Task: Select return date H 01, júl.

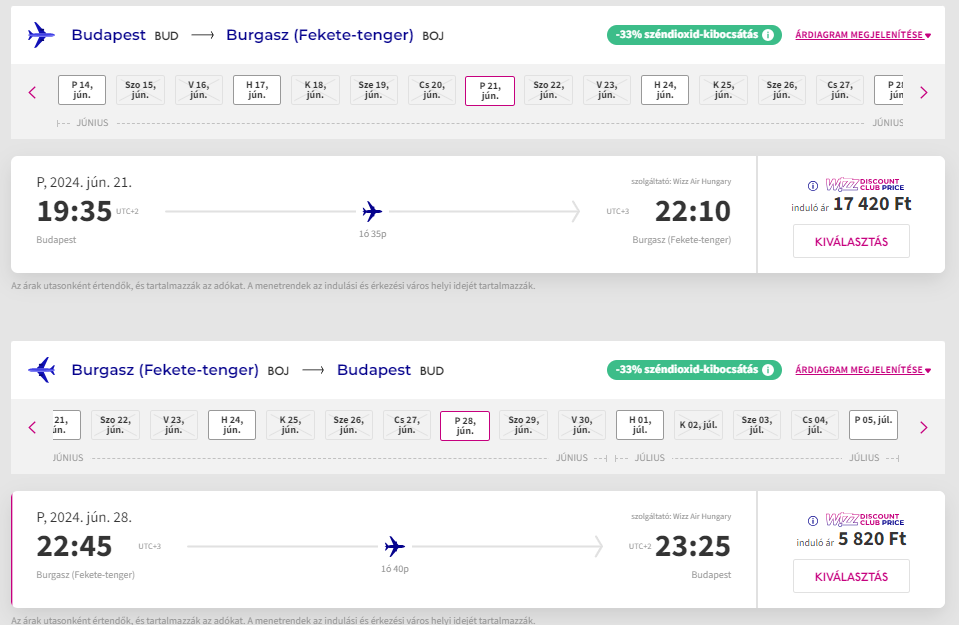Action: tap(640, 425)
